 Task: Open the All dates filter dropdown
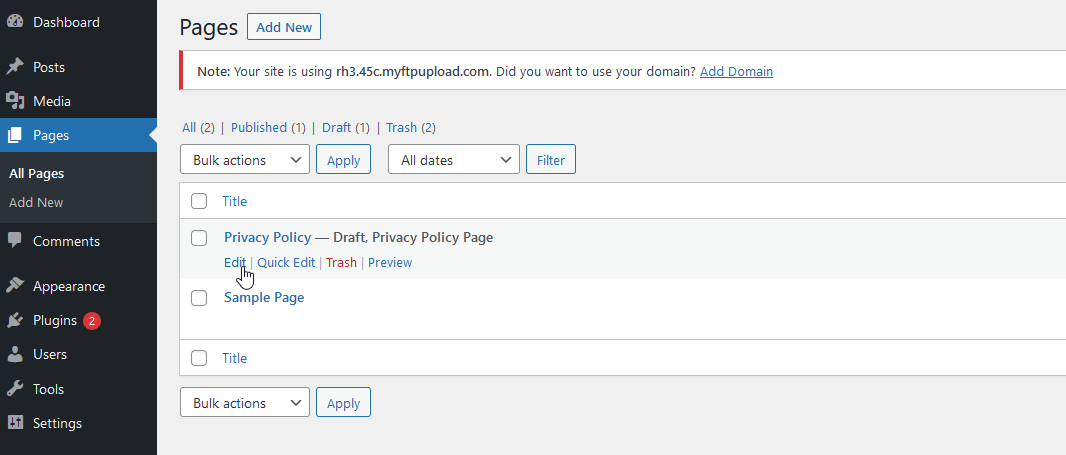tap(453, 159)
